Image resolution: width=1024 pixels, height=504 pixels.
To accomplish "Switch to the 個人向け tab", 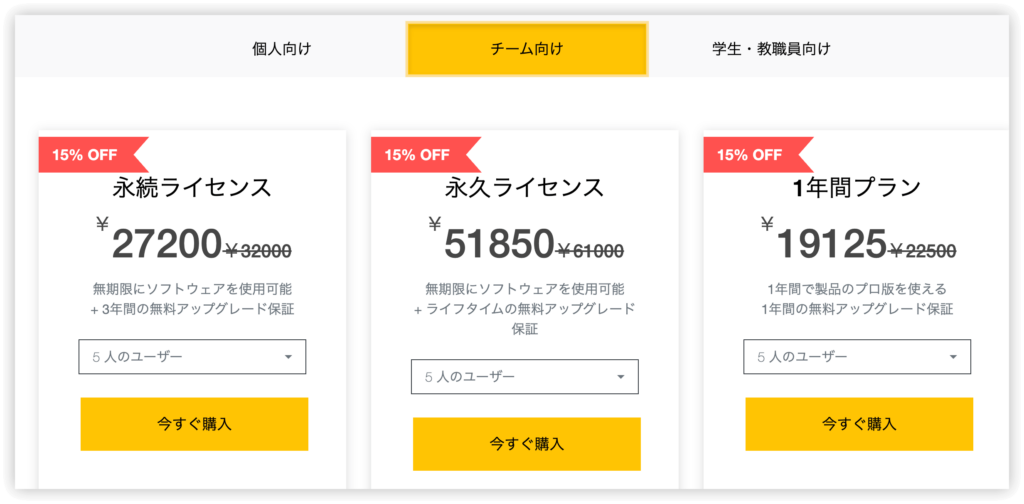I will click(x=281, y=48).
